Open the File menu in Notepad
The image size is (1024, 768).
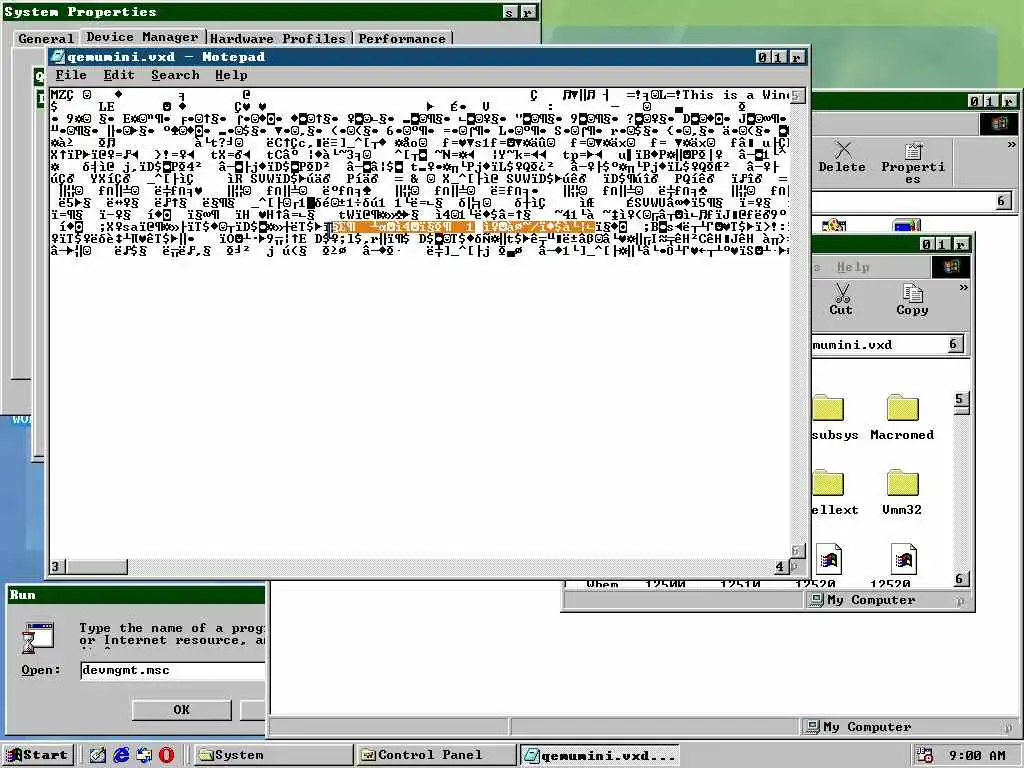click(x=71, y=75)
